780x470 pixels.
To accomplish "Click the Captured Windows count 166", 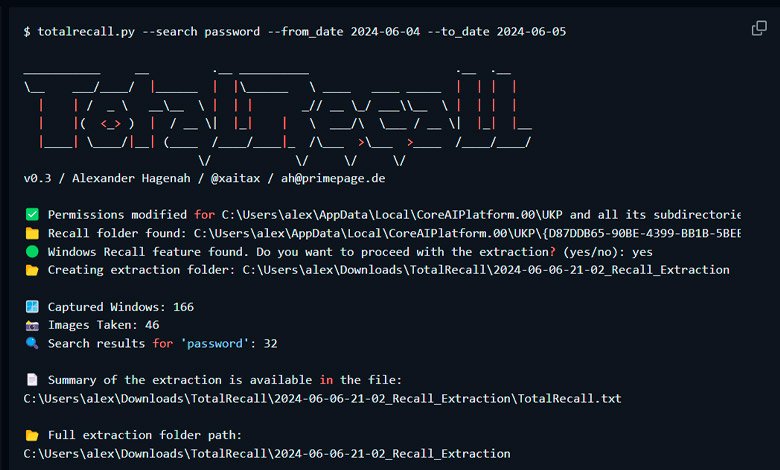I will (x=182, y=307).
